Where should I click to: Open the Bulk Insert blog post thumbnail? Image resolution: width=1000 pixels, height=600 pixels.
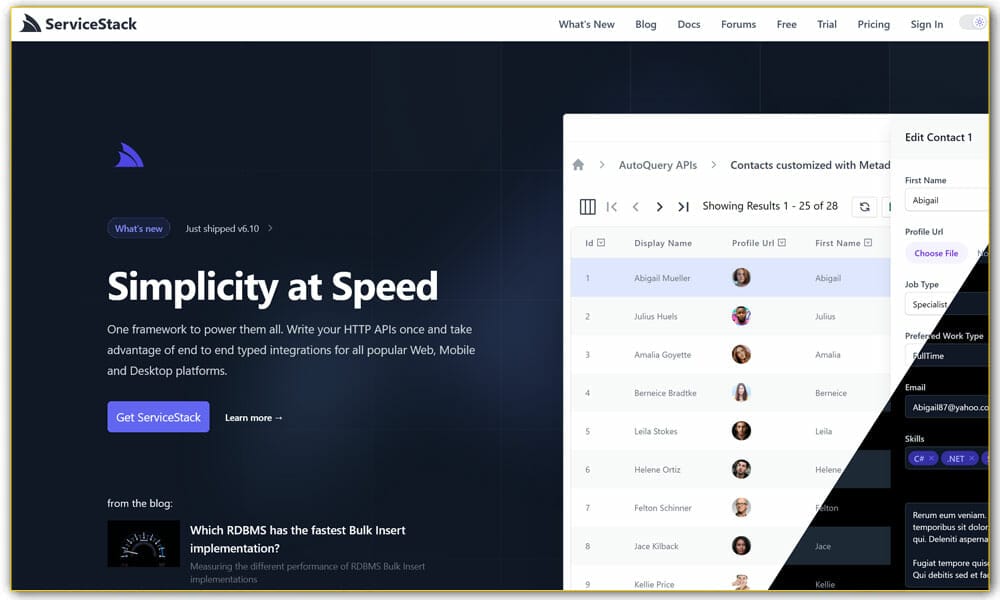coord(144,544)
